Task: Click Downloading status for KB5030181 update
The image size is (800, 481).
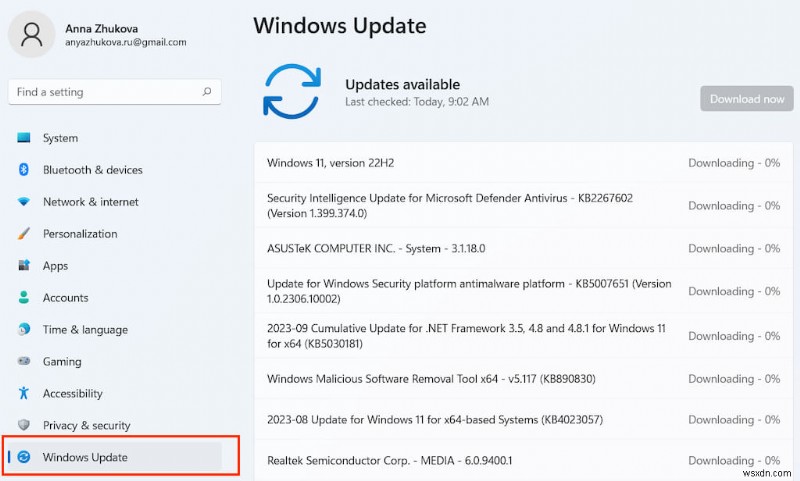Action: [734, 336]
